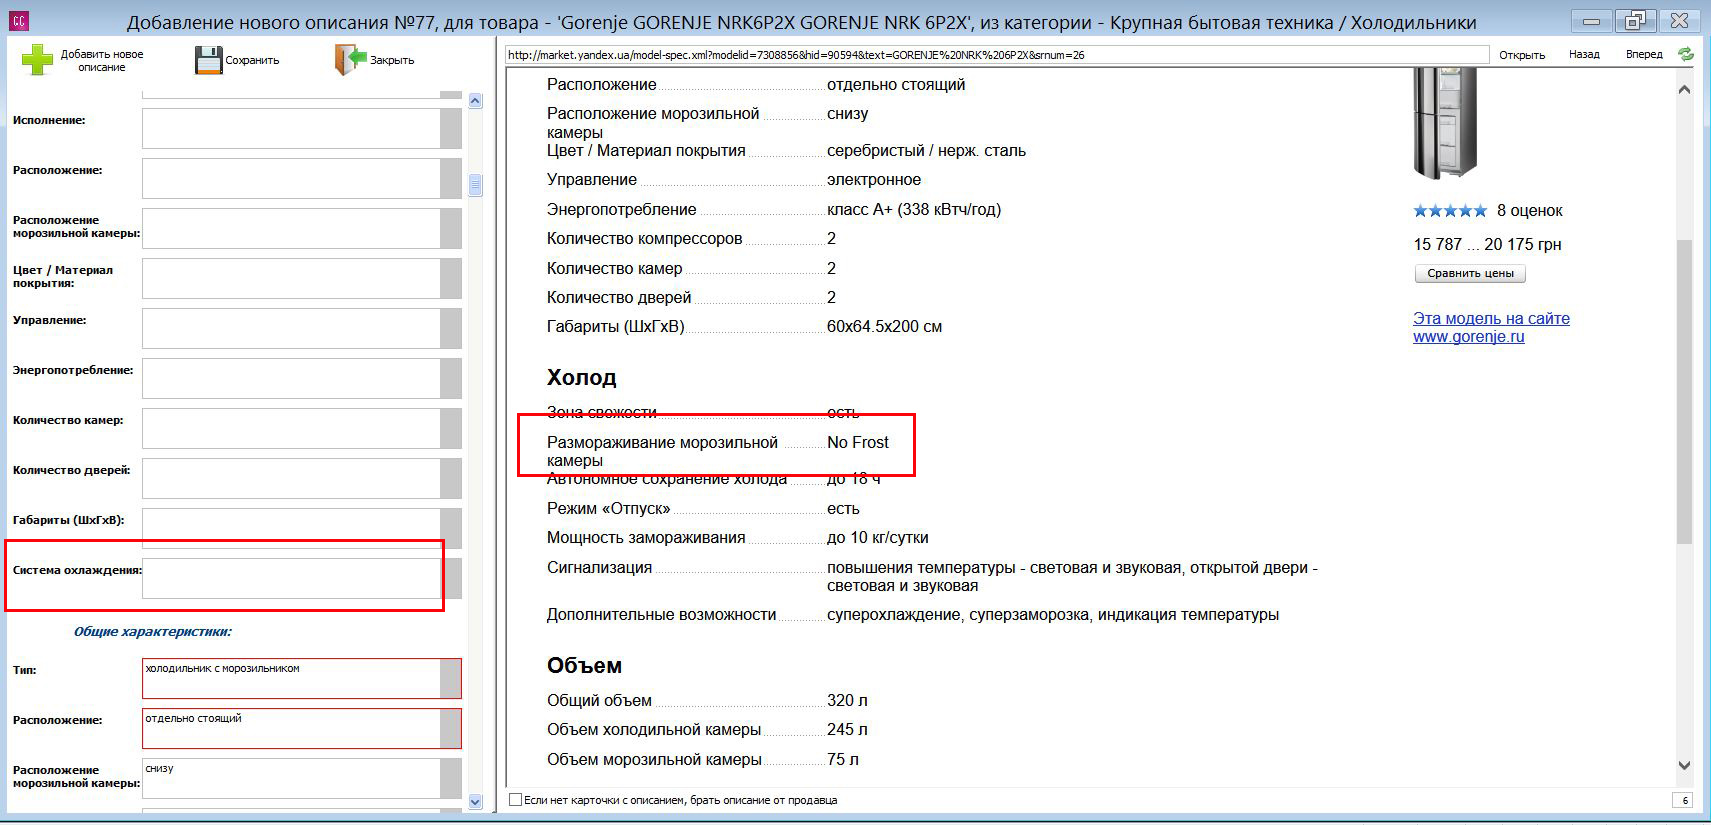
Task: Click the '15 787 ... 20 175 грн' price text
Action: click(1487, 245)
